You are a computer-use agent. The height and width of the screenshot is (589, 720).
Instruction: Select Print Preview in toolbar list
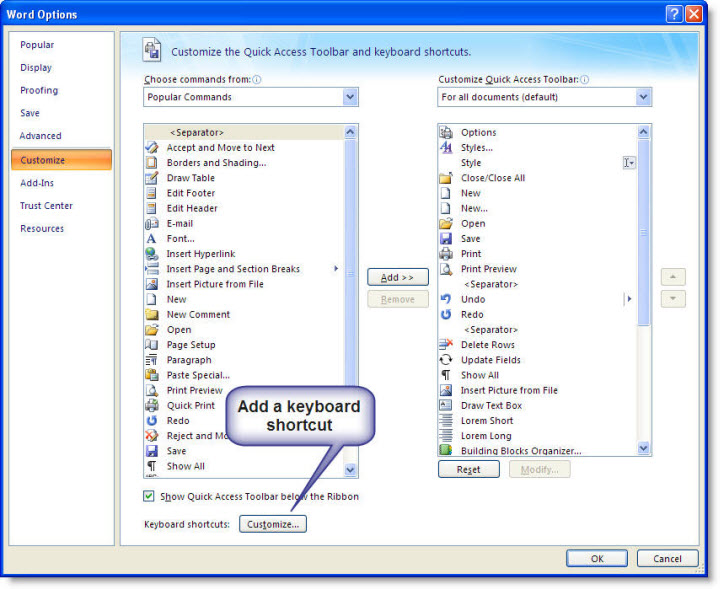[x=538, y=269]
